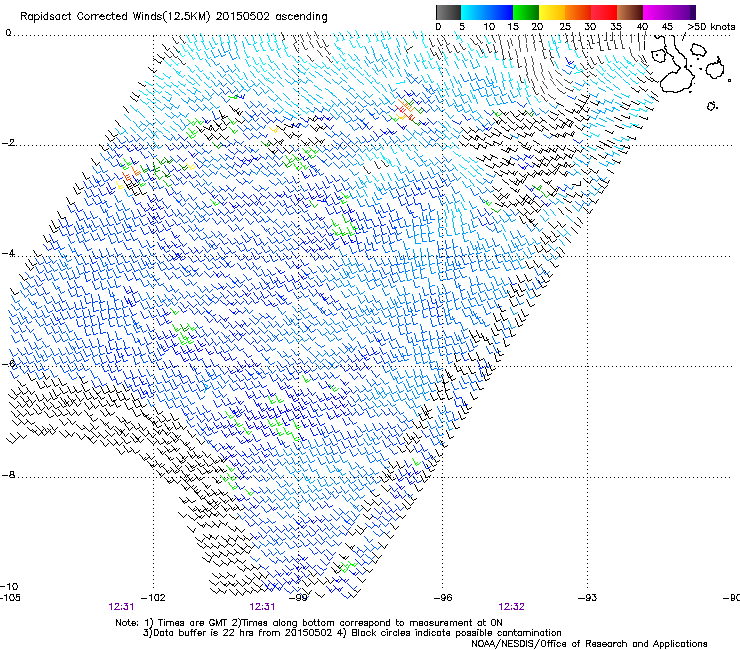Click the purple '12:31' label near -102
The height and width of the screenshot is (650, 740).
tap(121, 607)
